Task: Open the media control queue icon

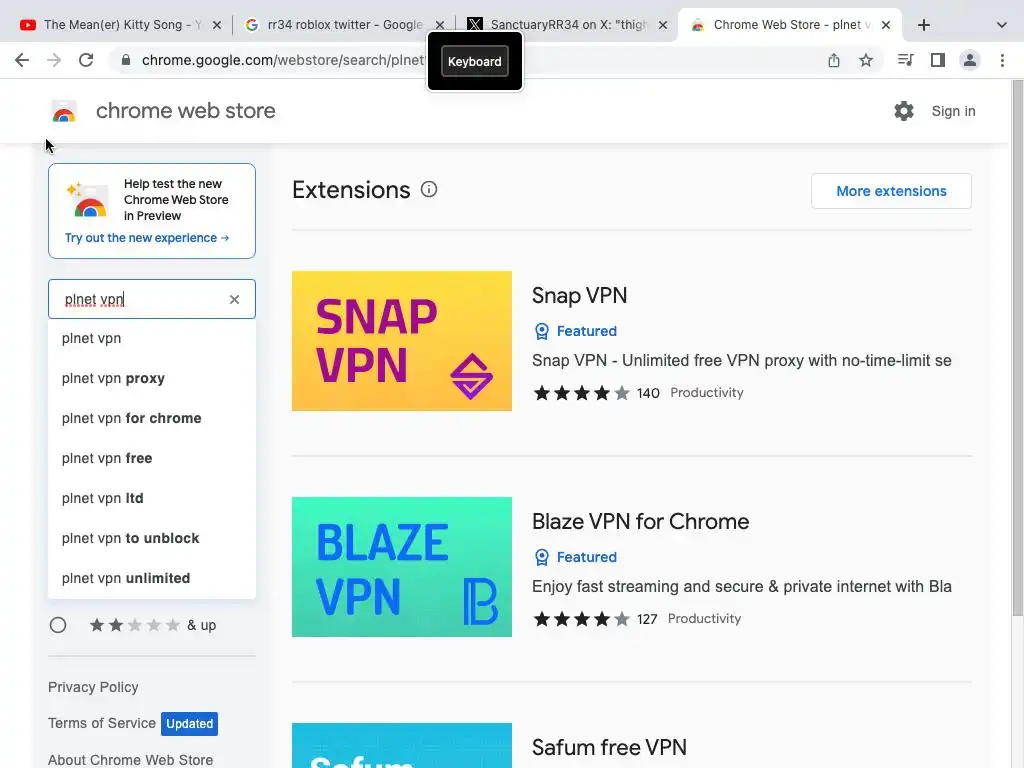Action: (905, 60)
